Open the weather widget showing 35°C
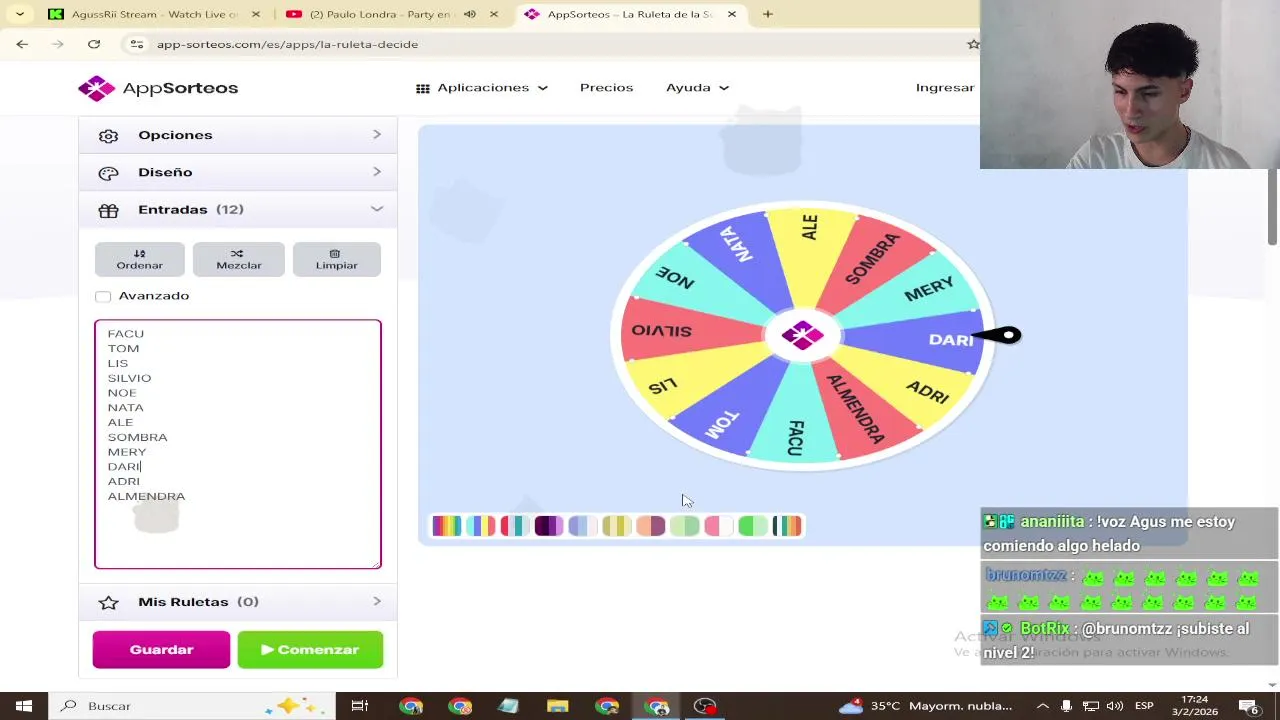The width and height of the screenshot is (1280, 720). click(x=926, y=706)
